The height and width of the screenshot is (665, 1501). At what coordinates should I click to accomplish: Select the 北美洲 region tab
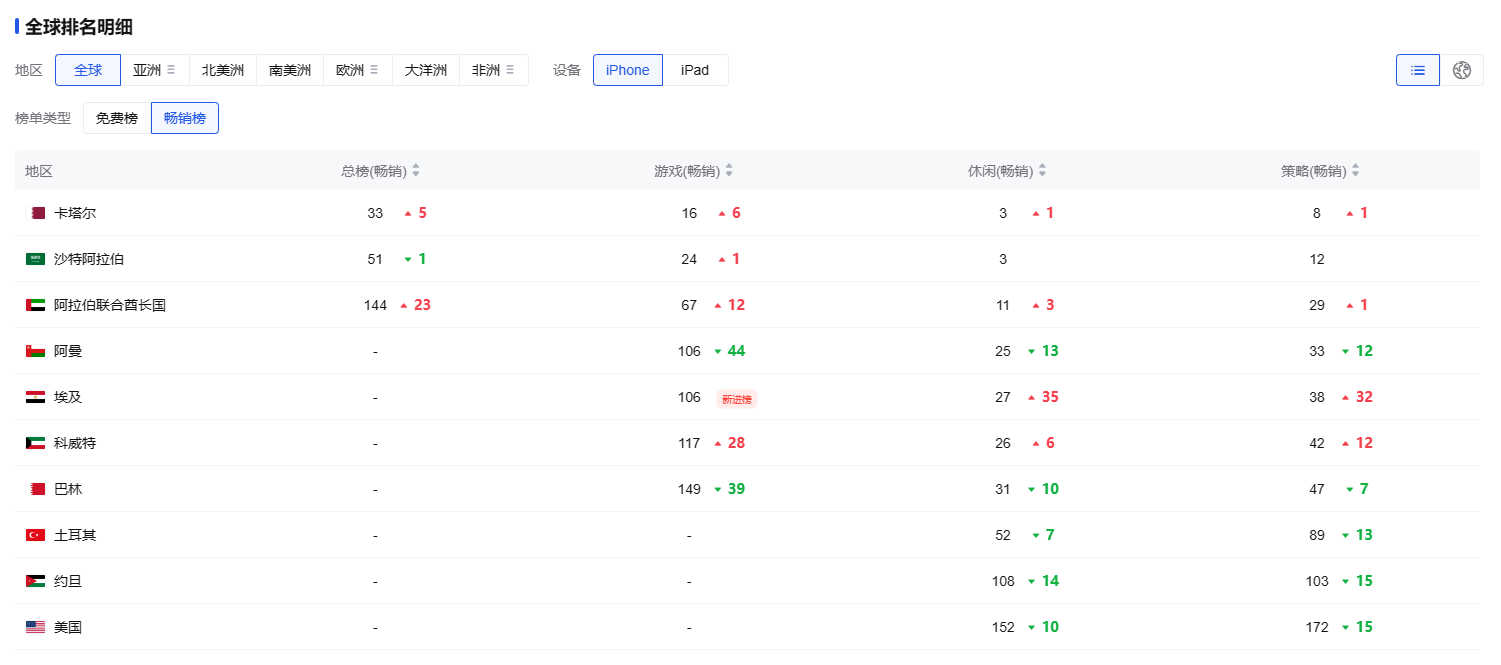(223, 70)
